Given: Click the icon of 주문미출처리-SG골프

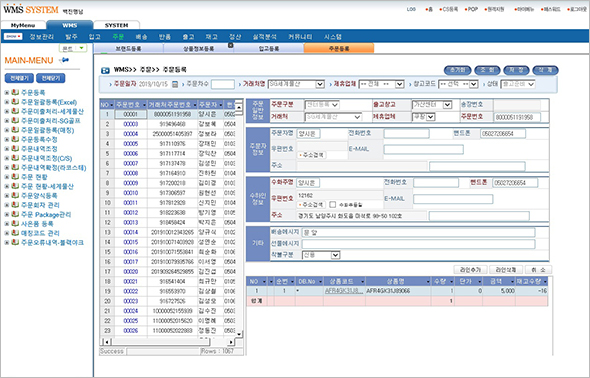Looking at the screenshot, I should 15,120.
